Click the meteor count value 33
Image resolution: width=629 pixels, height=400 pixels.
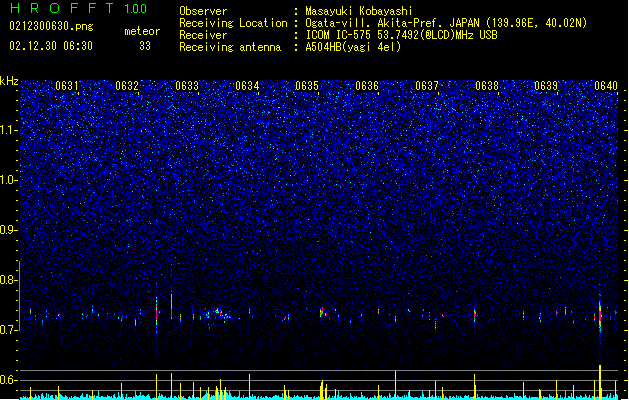pyautogui.click(x=145, y=46)
